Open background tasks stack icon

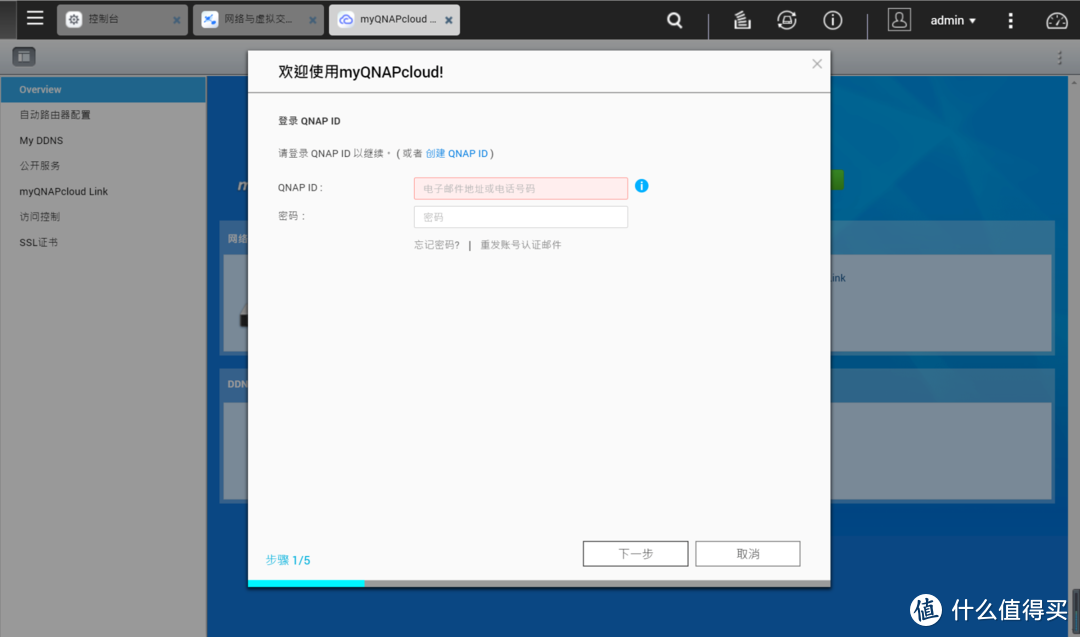point(742,21)
